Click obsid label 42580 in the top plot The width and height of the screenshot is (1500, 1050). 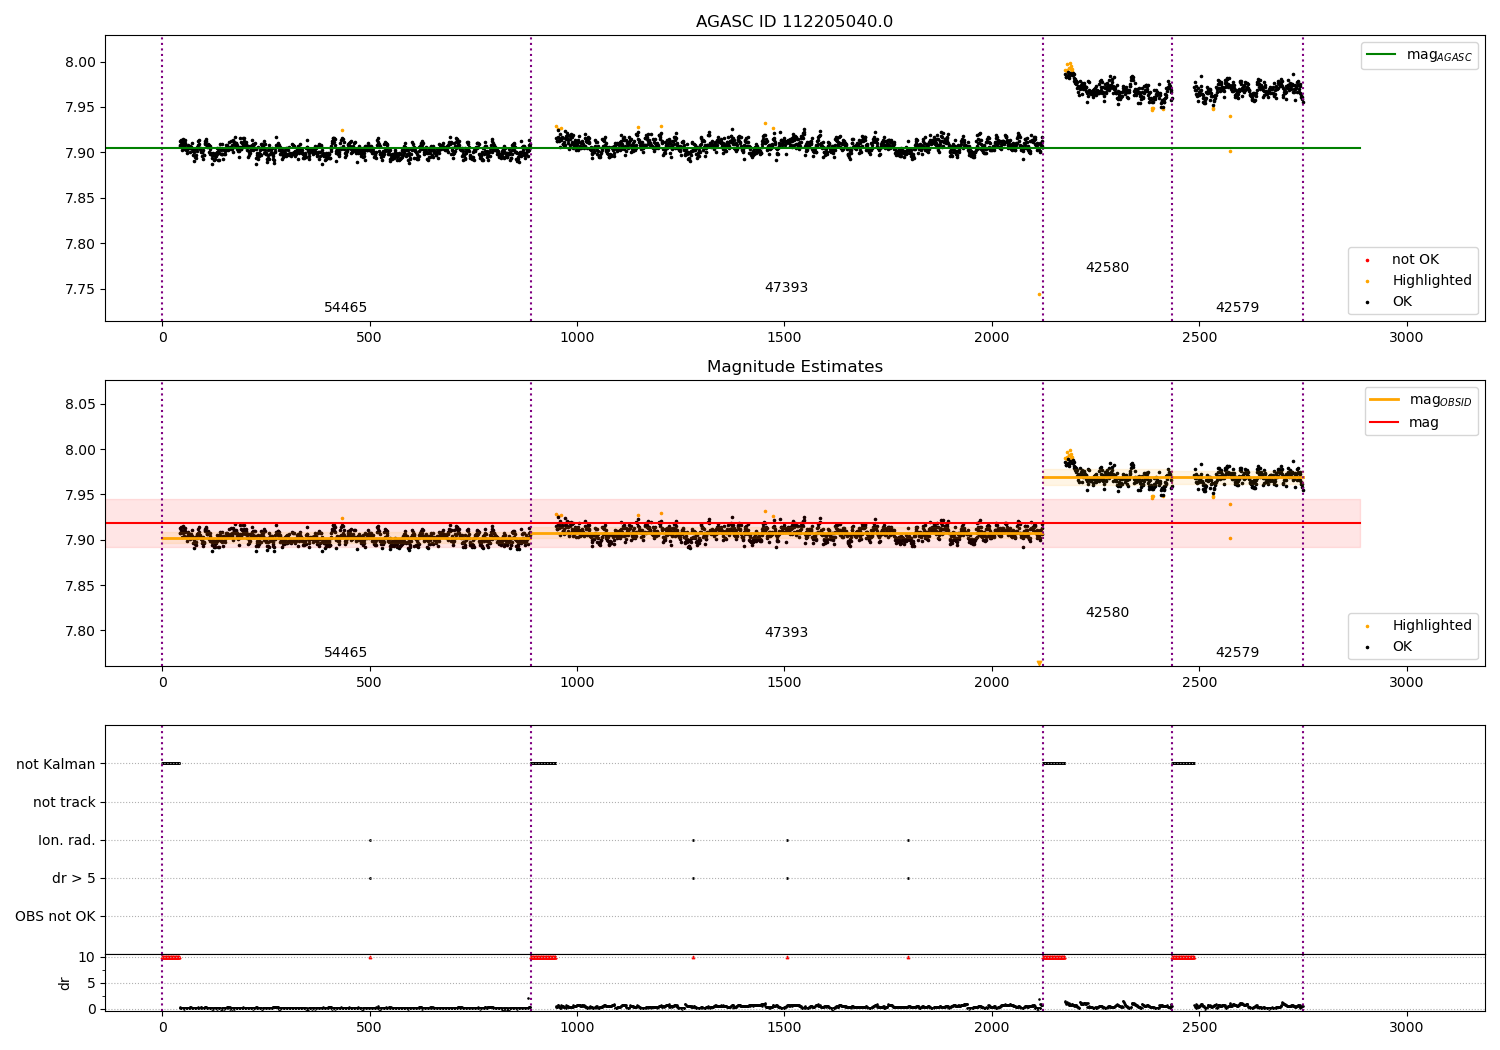point(1107,268)
